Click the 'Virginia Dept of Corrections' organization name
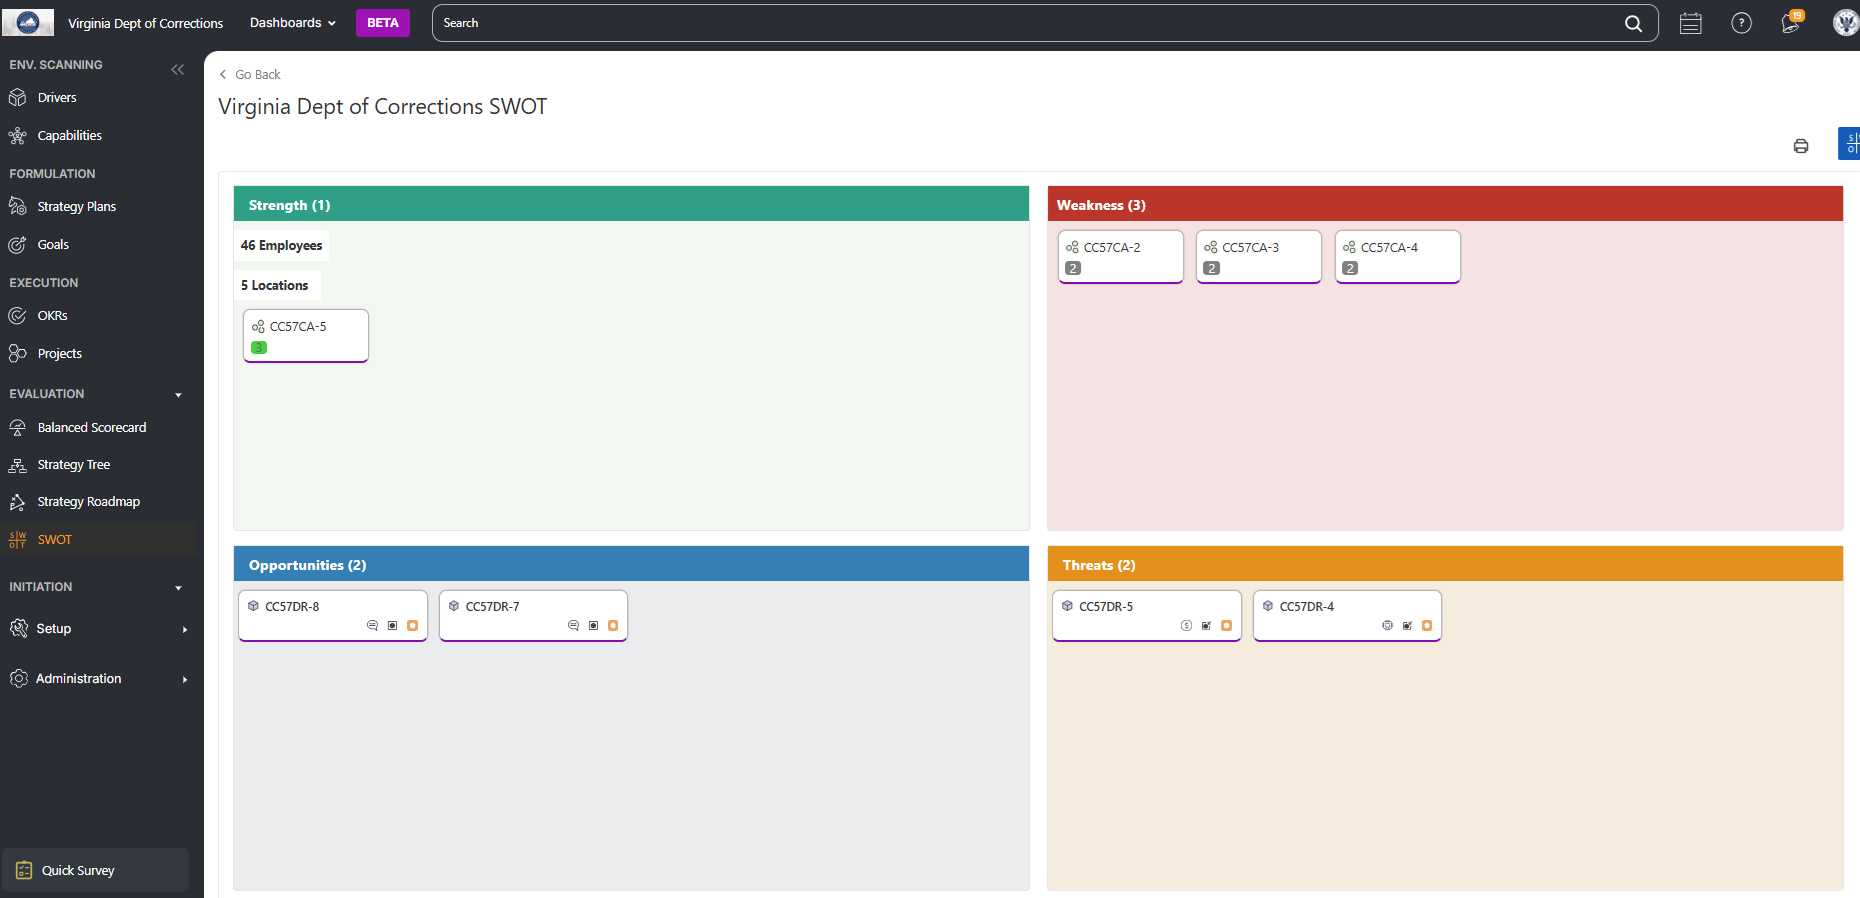This screenshot has height=898, width=1860. tap(145, 23)
